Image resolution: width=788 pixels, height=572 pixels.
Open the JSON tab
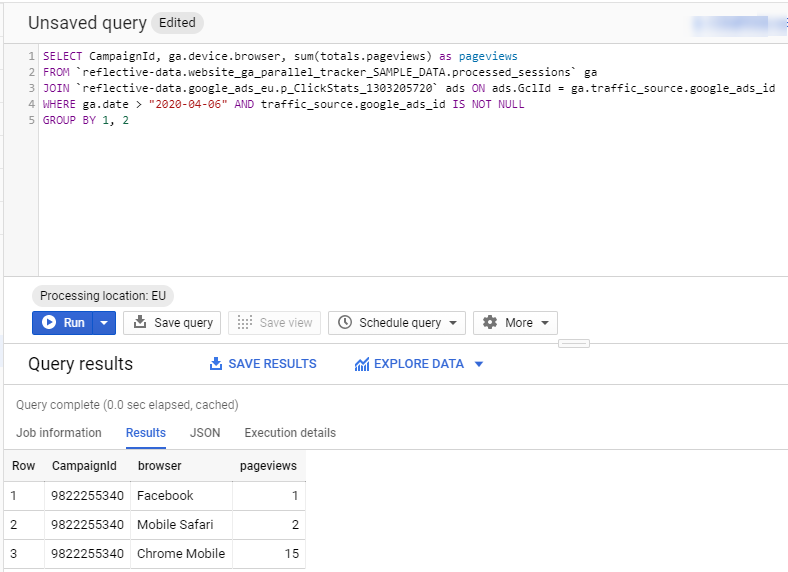pyautogui.click(x=205, y=433)
